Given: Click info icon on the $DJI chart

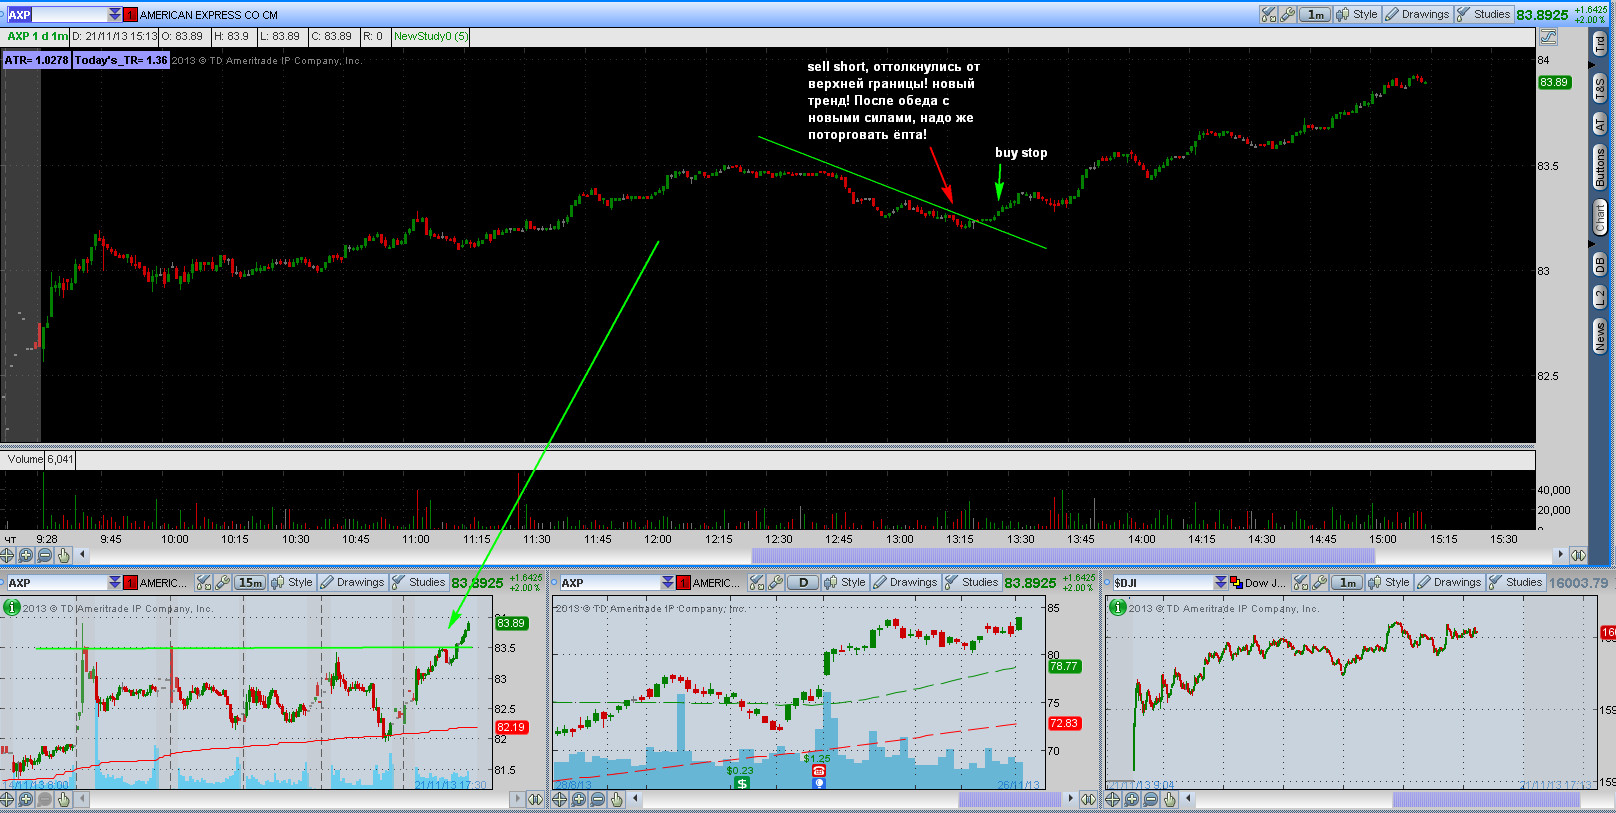Looking at the screenshot, I should coord(1118,607).
